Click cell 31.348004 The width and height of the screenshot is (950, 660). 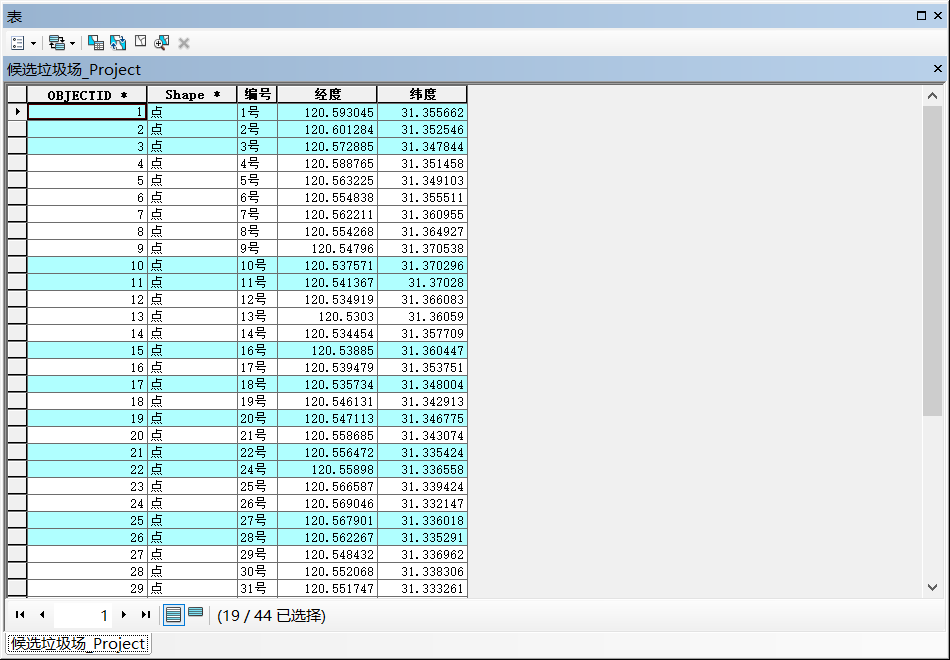[x=422, y=384]
